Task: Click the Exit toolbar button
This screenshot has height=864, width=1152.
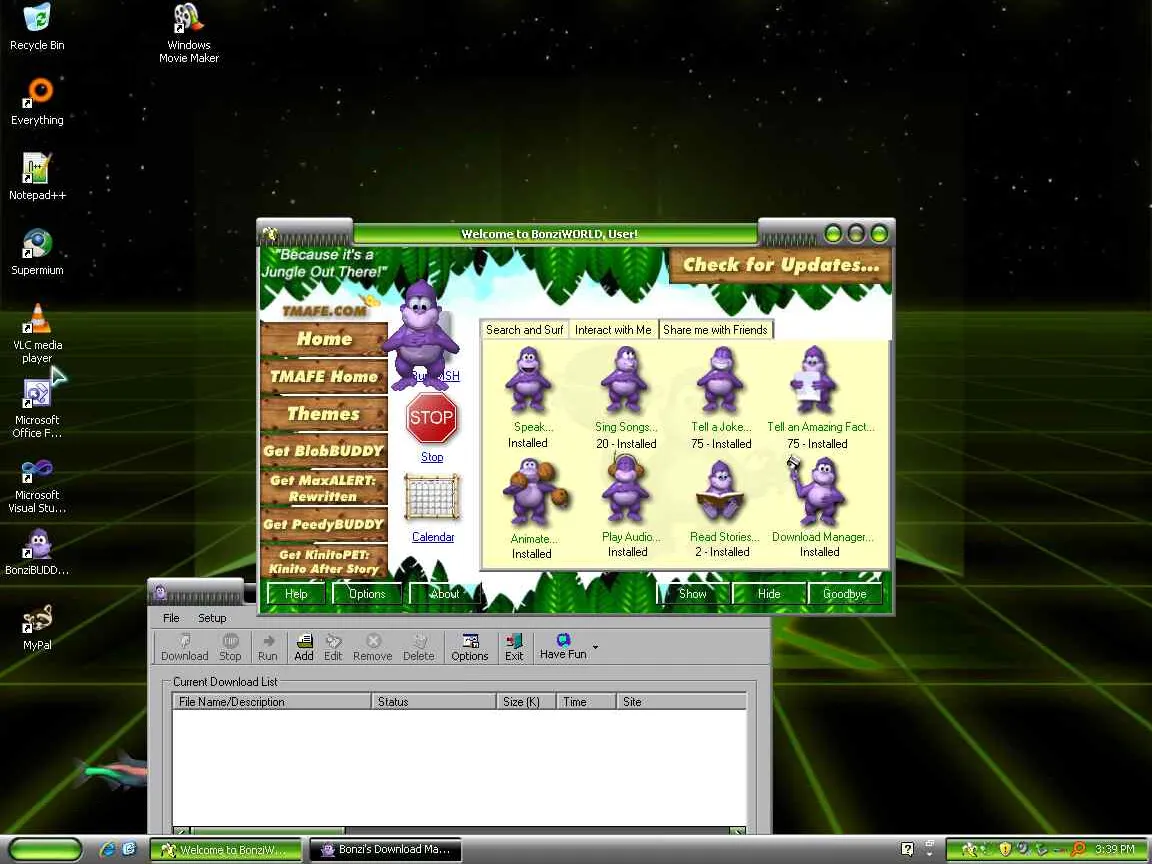Action: click(x=514, y=647)
